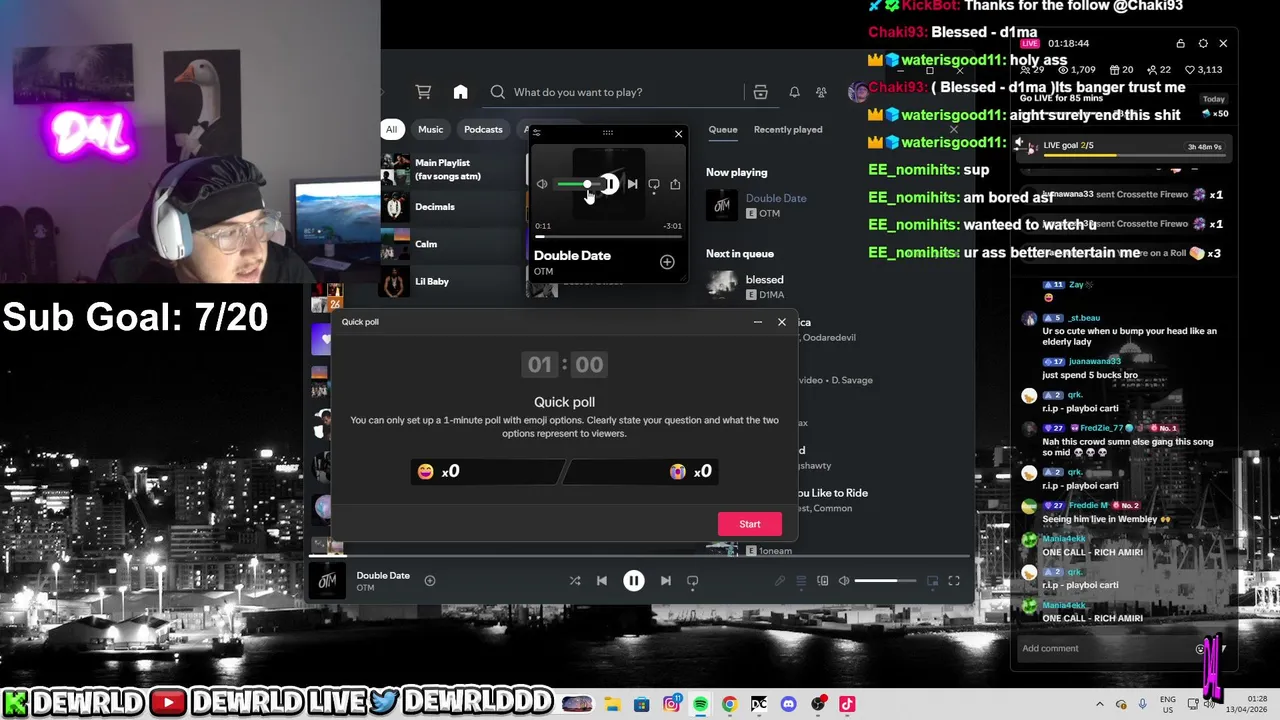Open the Spotify profile avatar
The width and height of the screenshot is (1280, 720).
(857, 92)
